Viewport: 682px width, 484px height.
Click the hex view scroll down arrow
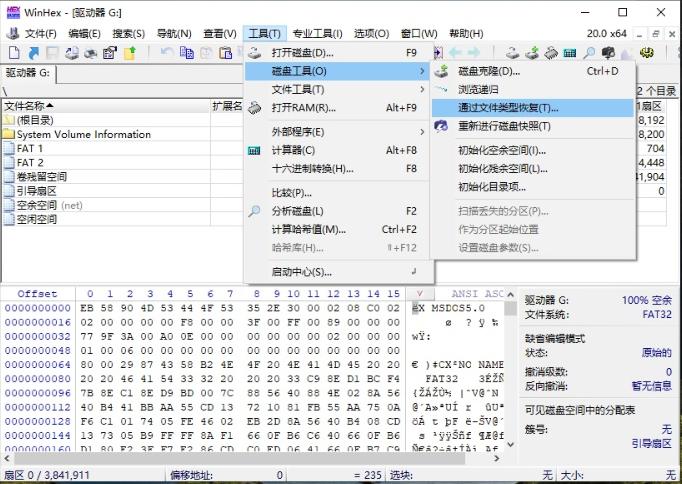coord(511,444)
